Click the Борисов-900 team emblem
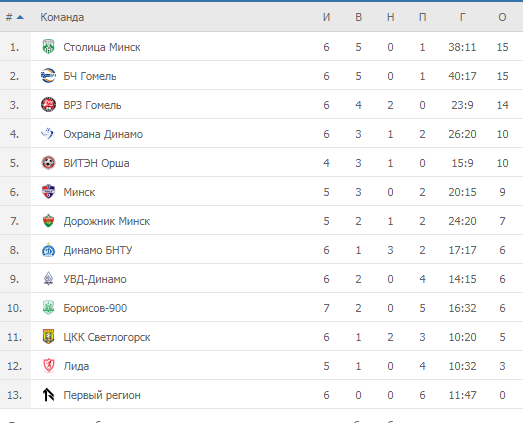The width and height of the screenshot is (523, 423). pos(48,308)
